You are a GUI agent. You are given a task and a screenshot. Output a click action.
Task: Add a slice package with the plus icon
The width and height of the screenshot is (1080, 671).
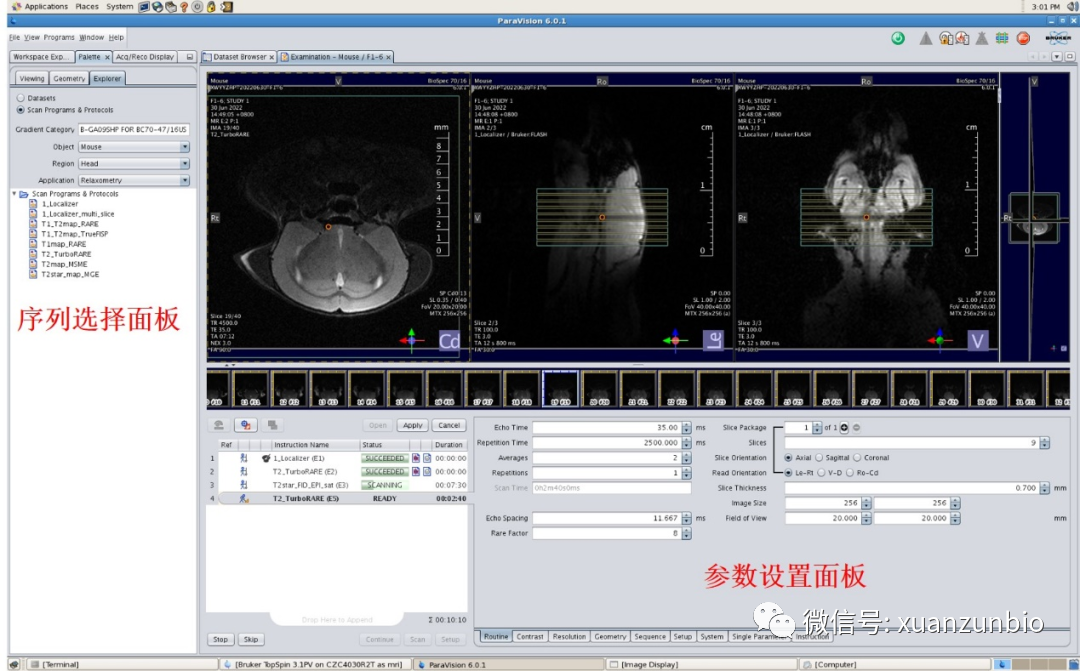pos(844,428)
